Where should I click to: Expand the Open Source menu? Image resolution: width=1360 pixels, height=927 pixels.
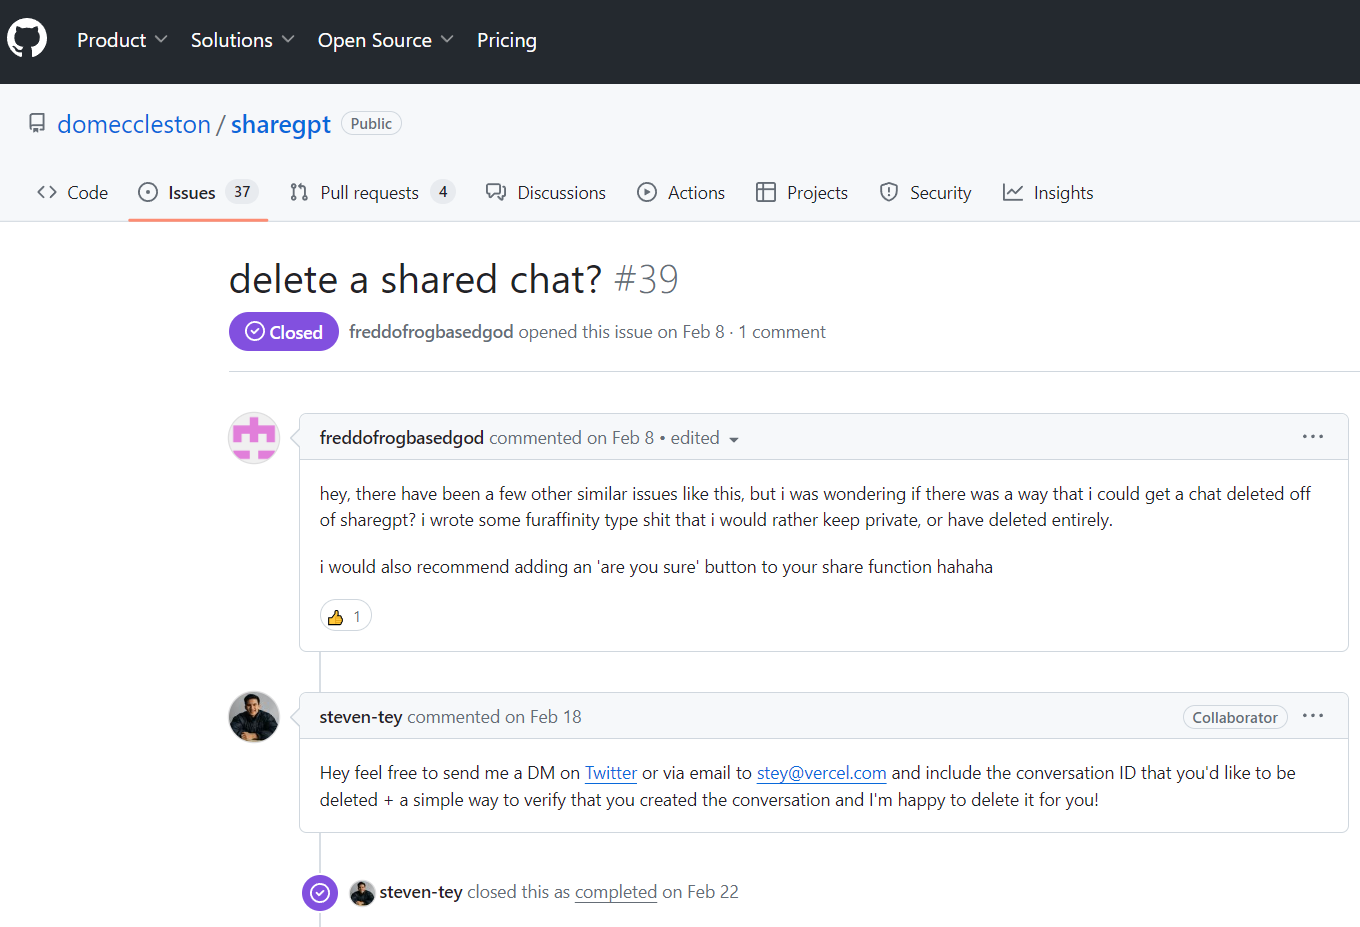coord(385,40)
